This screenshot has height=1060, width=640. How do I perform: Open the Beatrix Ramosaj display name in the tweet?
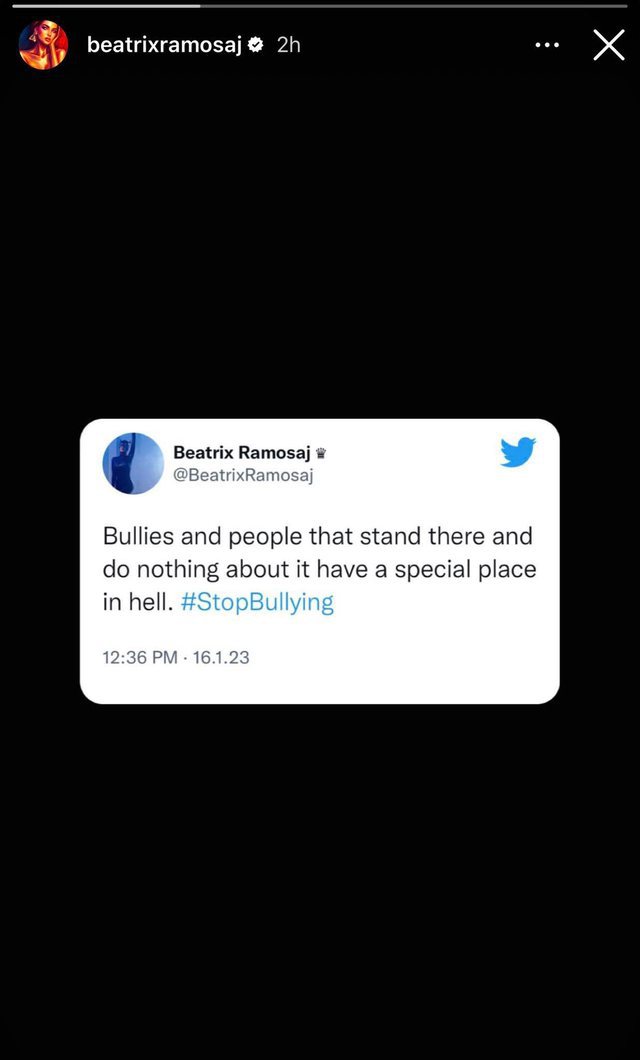click(242, 452)
